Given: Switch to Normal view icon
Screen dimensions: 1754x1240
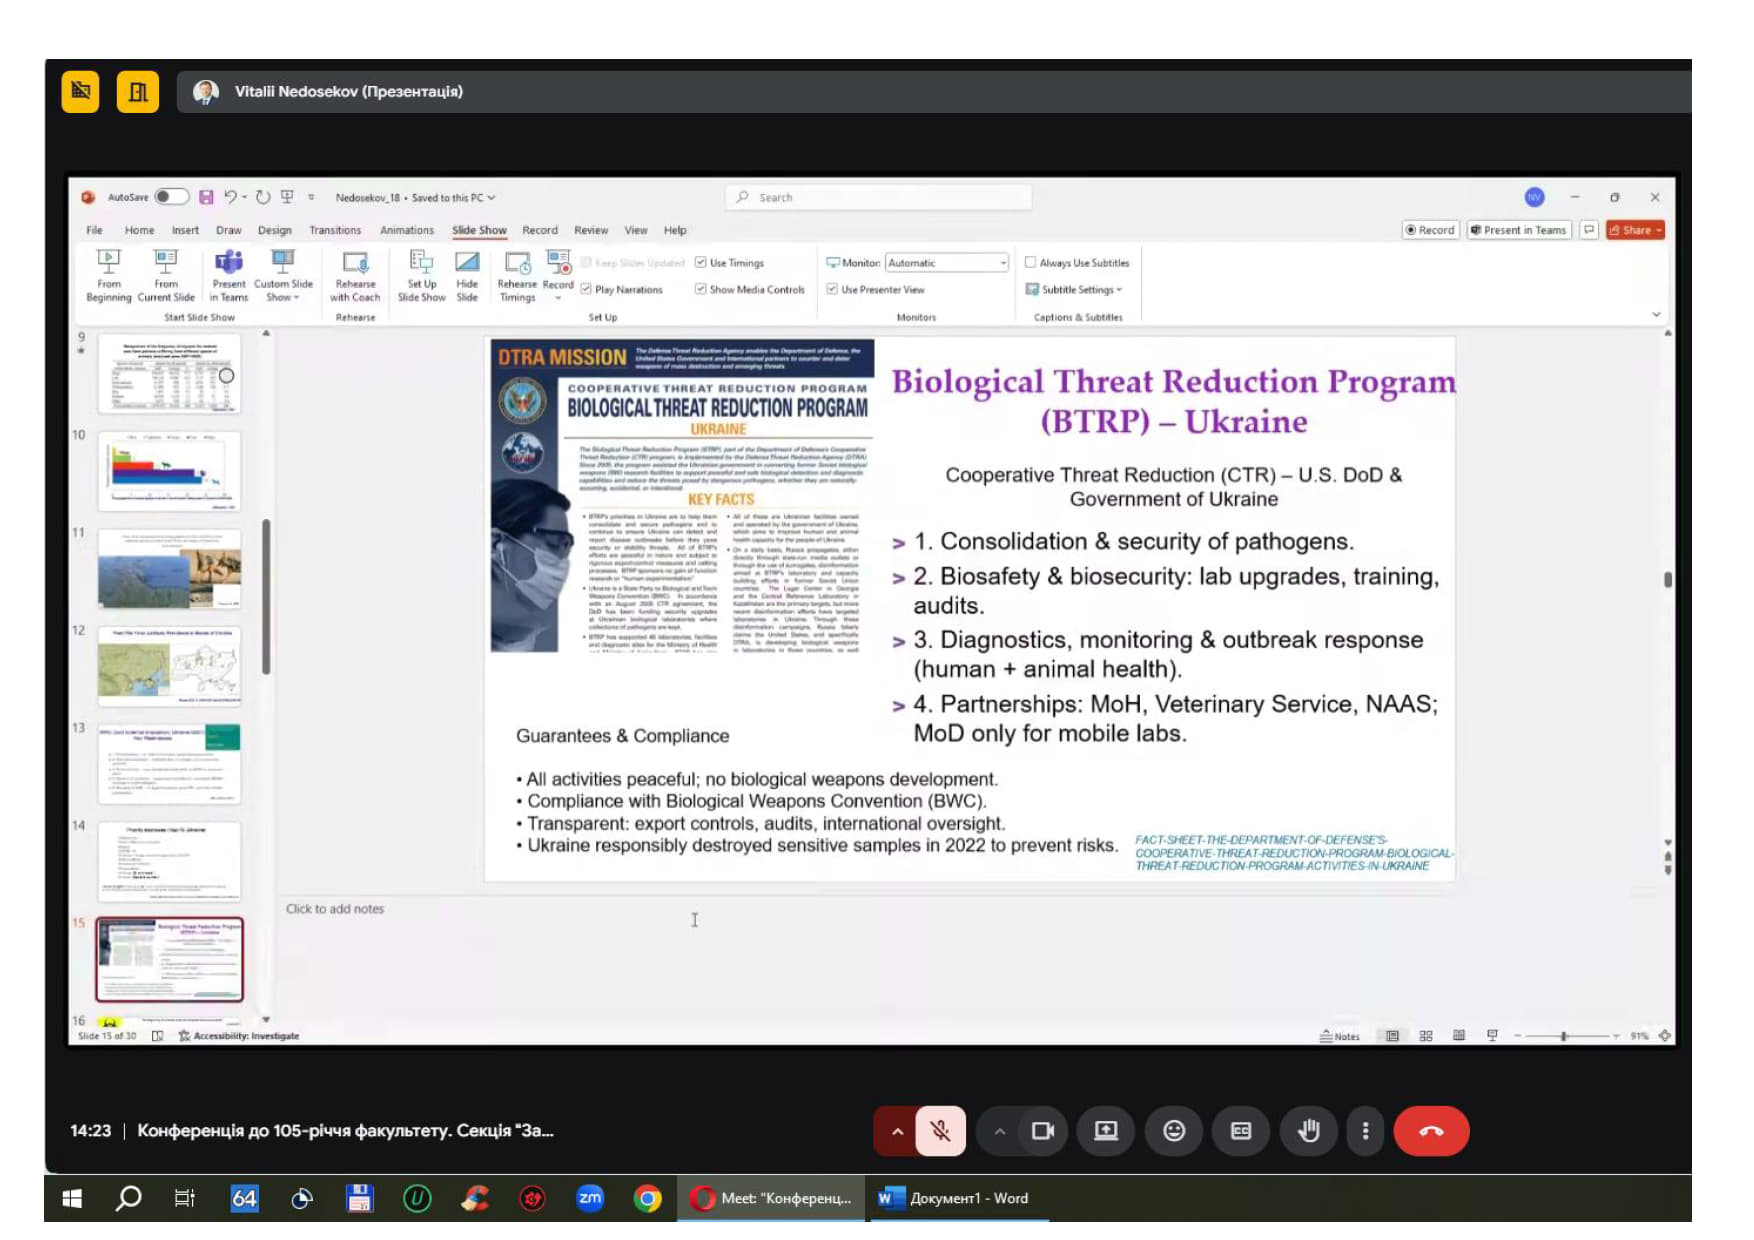Looking at the screenshot, I should [1392, 1036].
